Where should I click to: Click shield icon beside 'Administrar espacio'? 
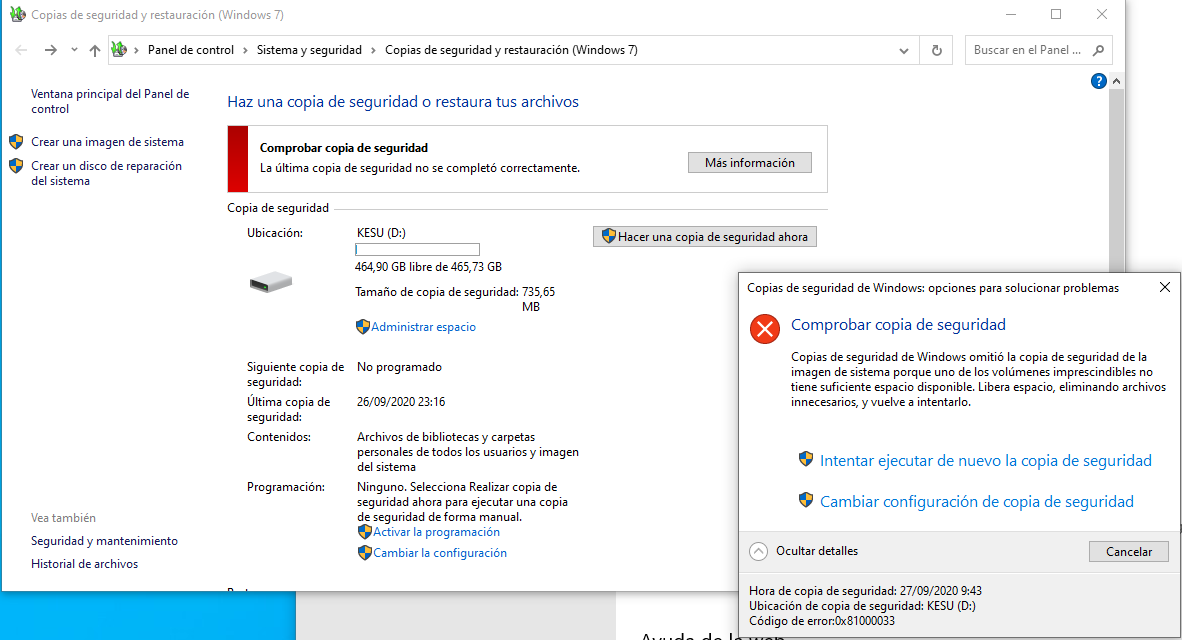coord(363,326)
